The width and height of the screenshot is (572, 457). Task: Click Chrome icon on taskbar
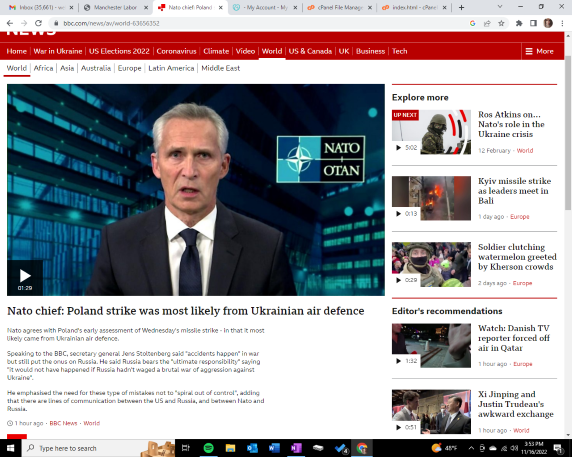pos(362,448)
